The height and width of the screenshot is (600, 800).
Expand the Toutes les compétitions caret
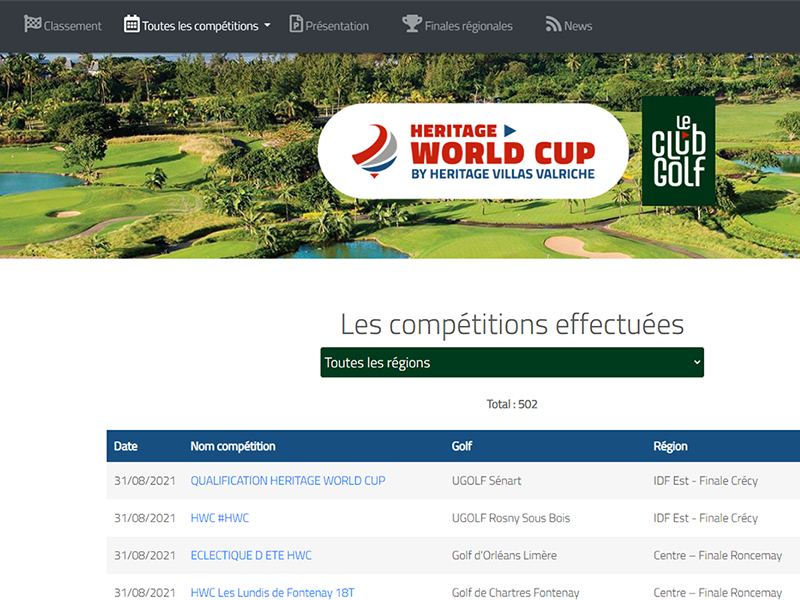pyautogui.click(x=267, y=26)
